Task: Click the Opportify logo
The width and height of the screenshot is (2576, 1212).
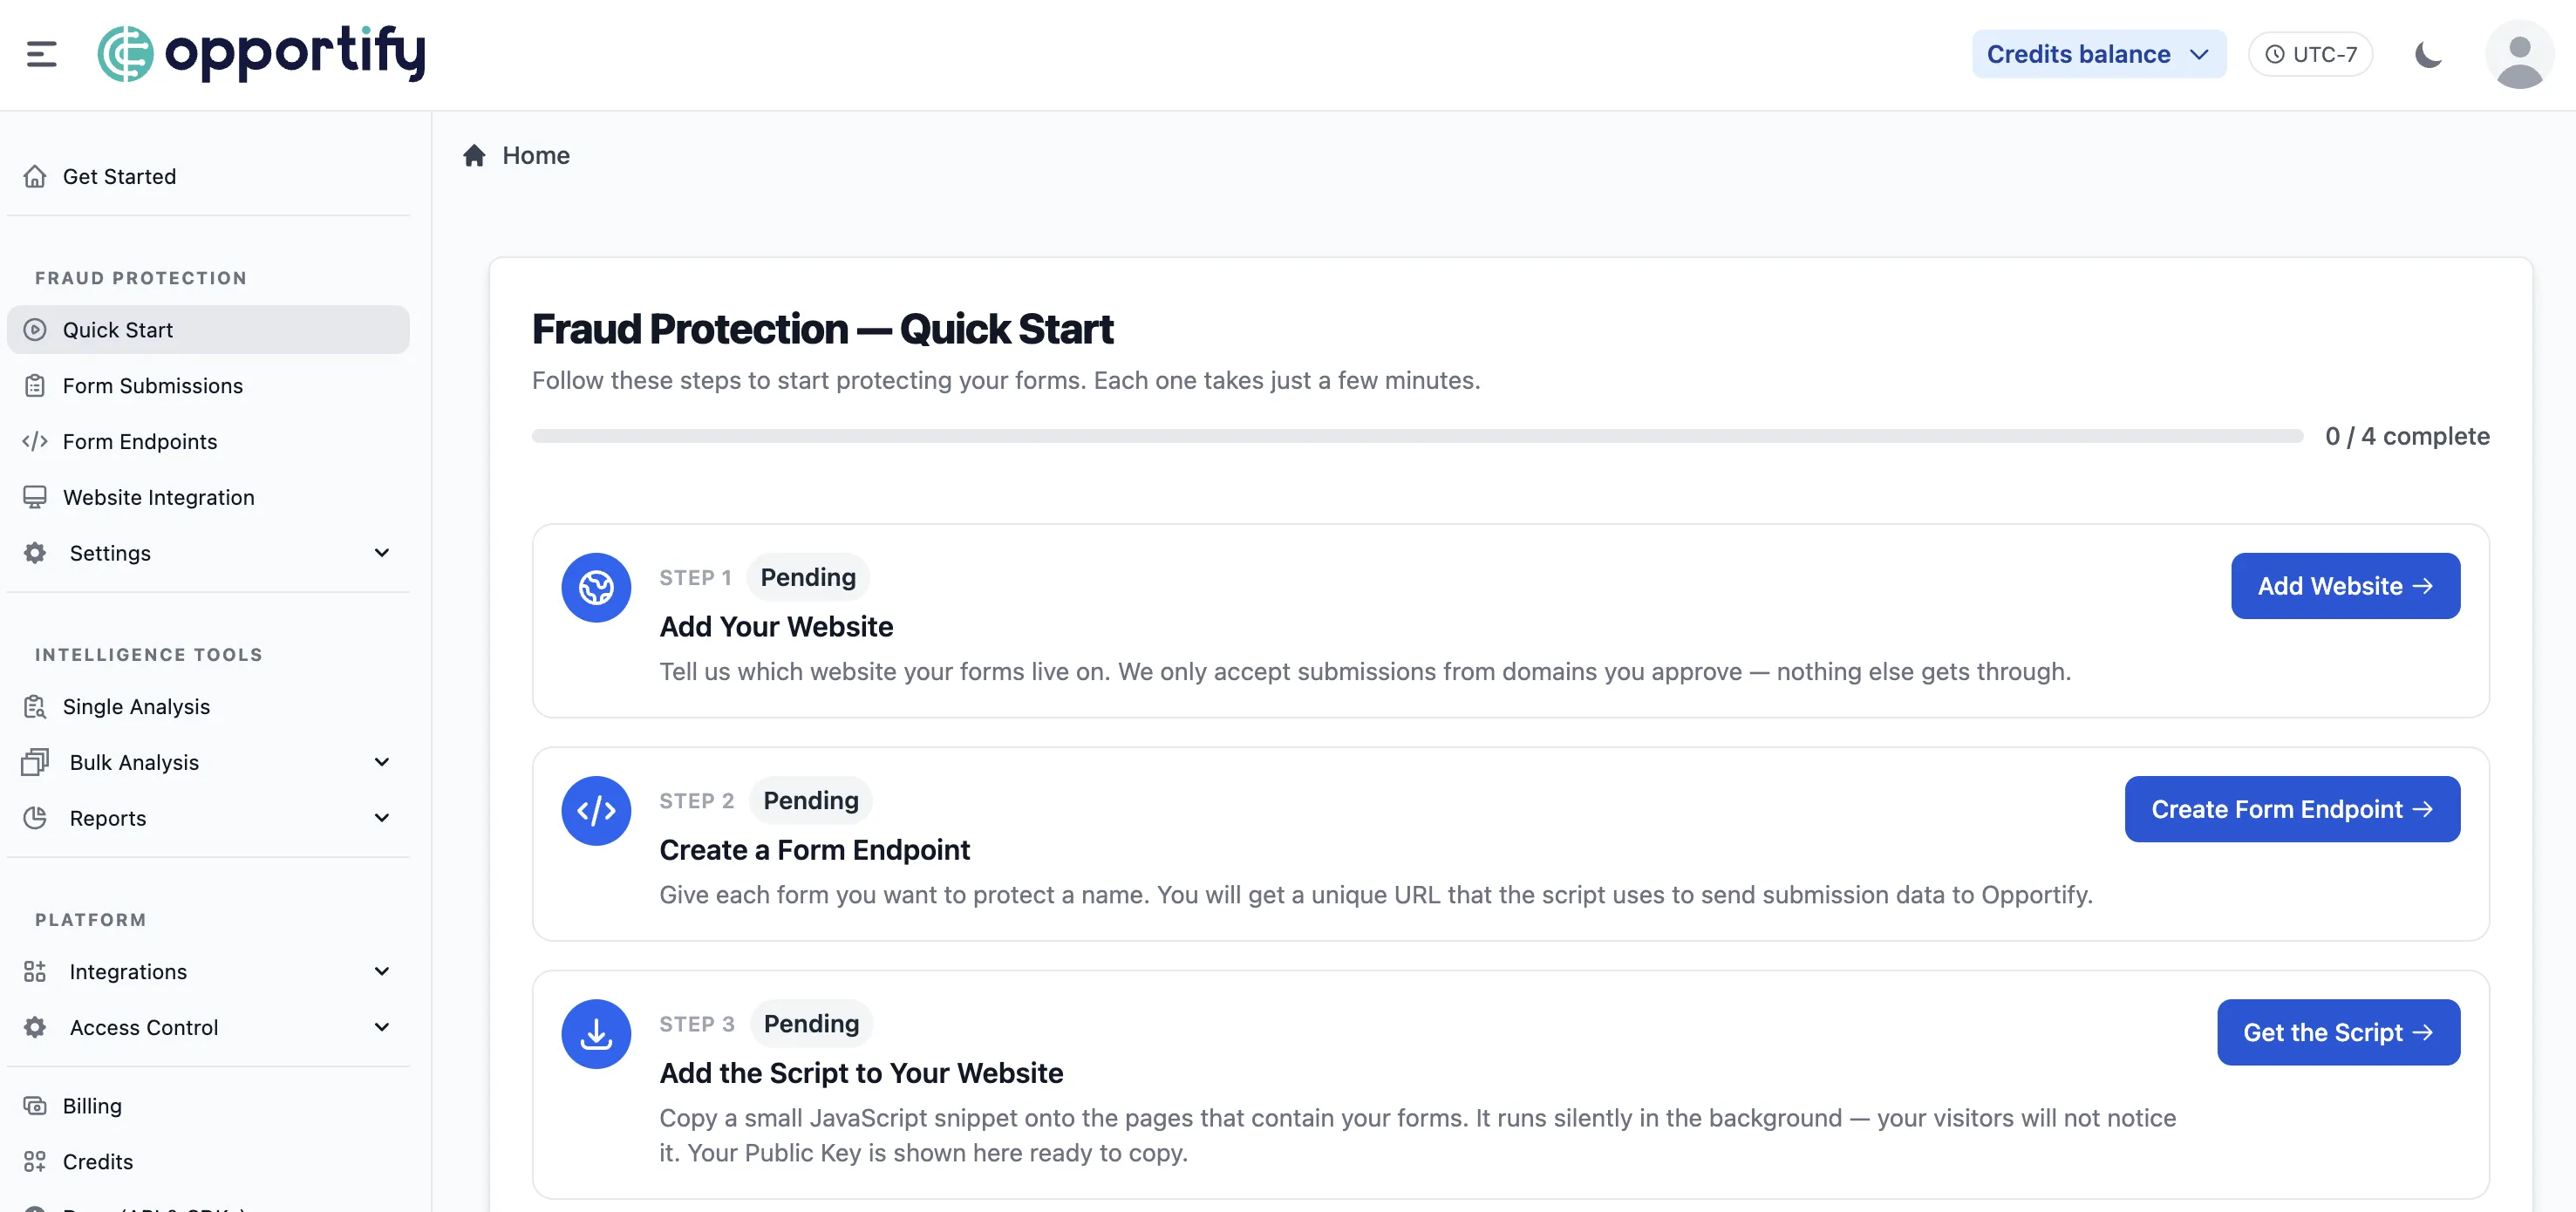Action: coord(262,53)
